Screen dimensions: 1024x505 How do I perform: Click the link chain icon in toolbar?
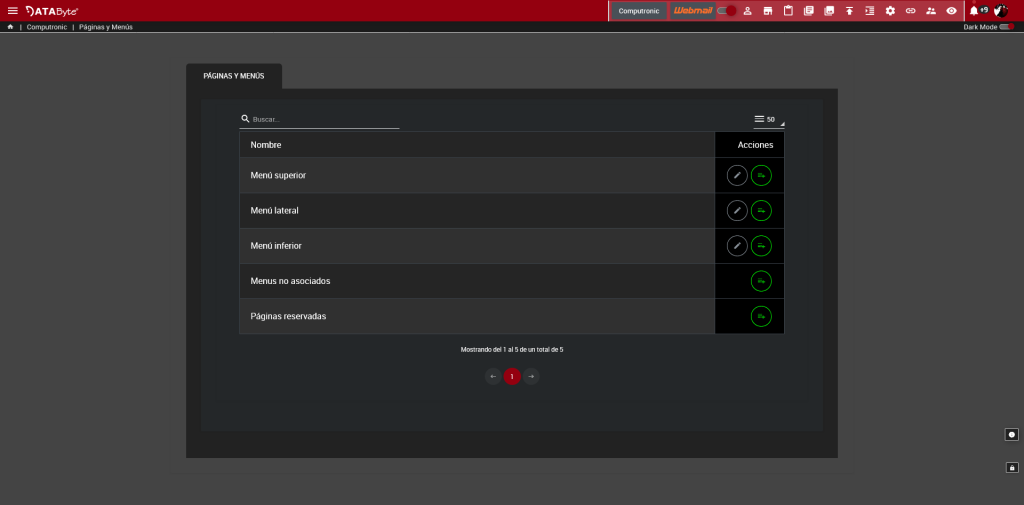910,11
